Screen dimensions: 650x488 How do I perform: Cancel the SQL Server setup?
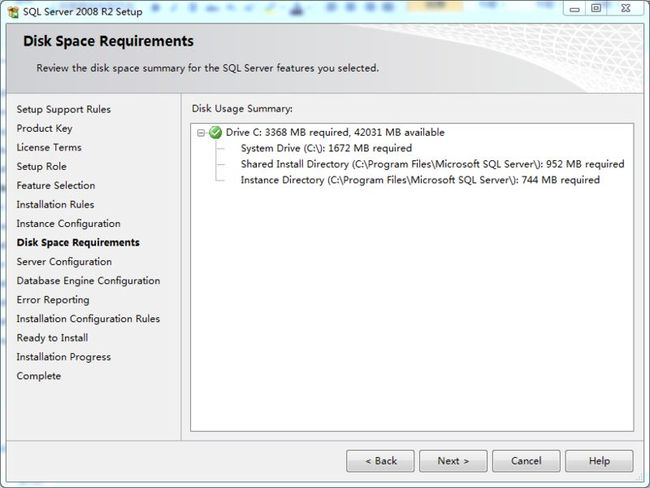pos(526,461)
